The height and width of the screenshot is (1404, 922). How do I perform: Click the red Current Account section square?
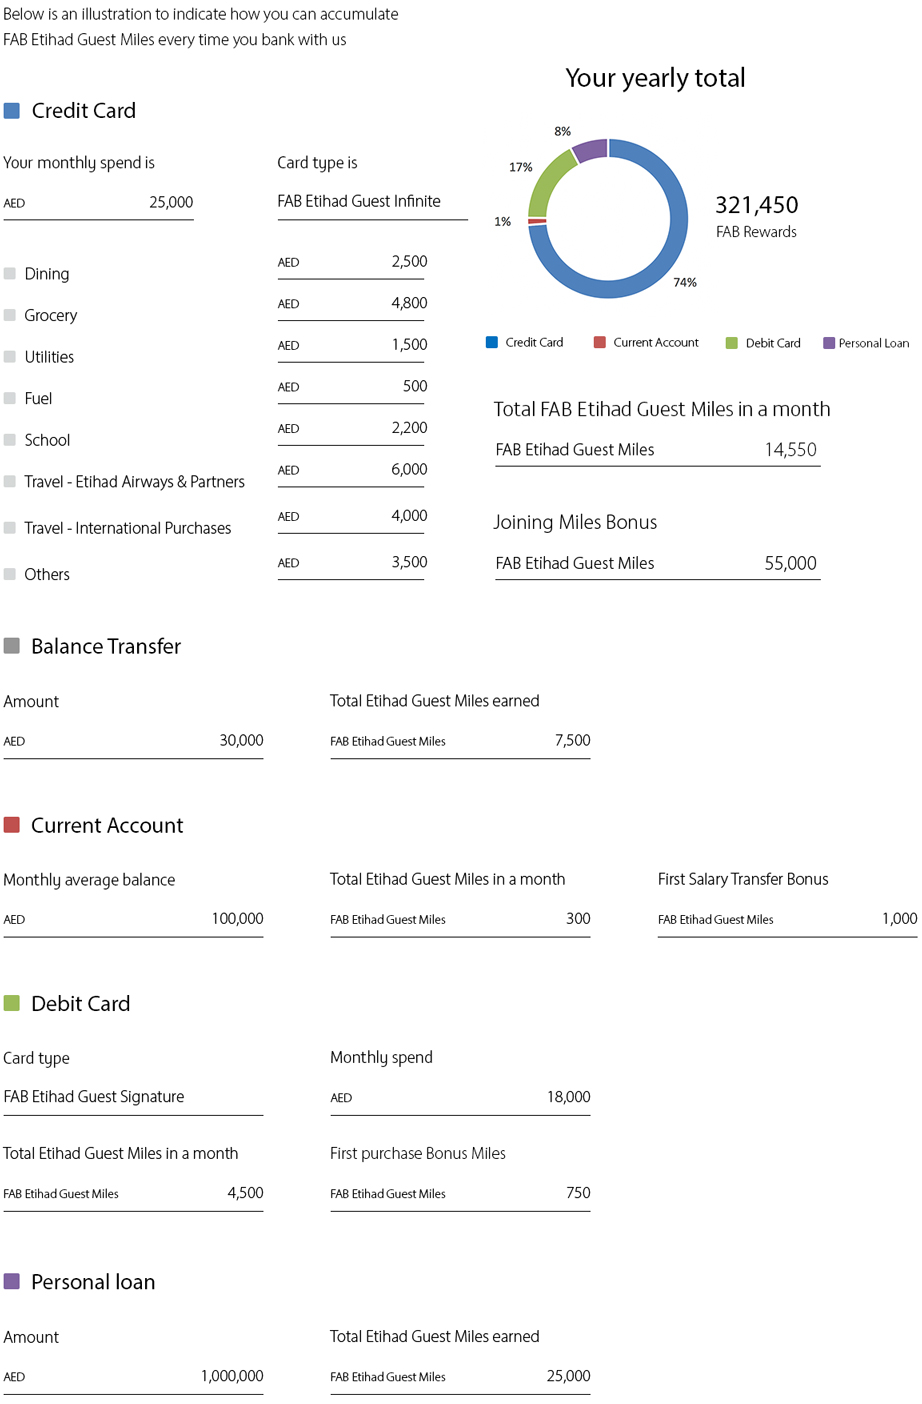coord(12,825)
